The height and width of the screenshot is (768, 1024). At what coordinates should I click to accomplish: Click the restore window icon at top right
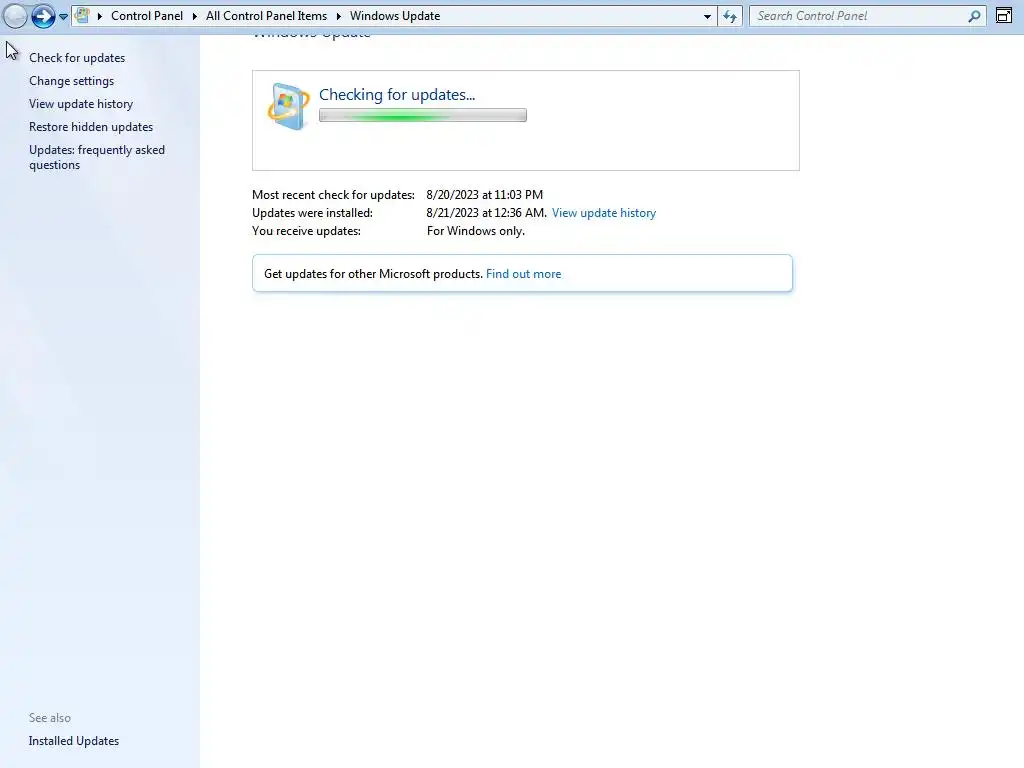[1004, 15]
